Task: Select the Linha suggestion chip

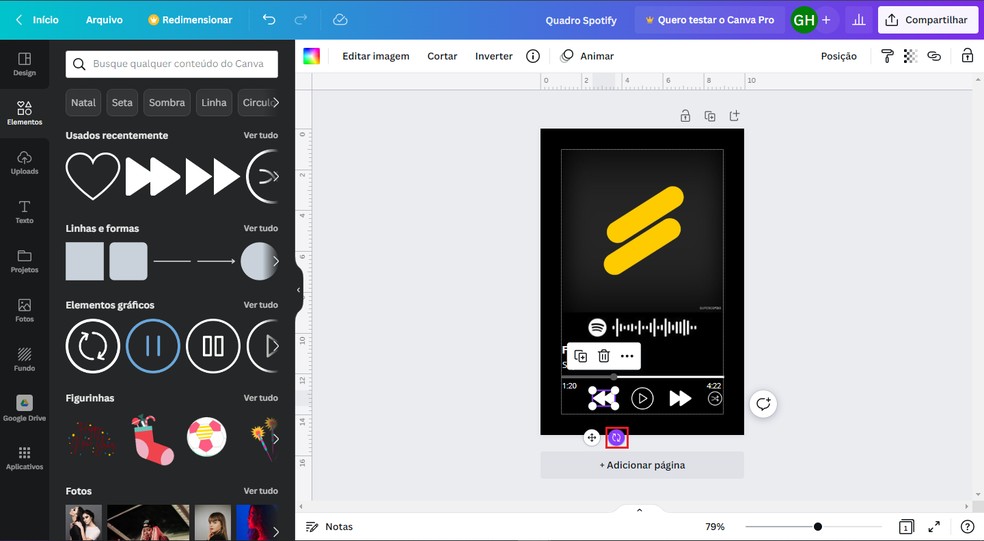Action: click(x=214, y=102)
